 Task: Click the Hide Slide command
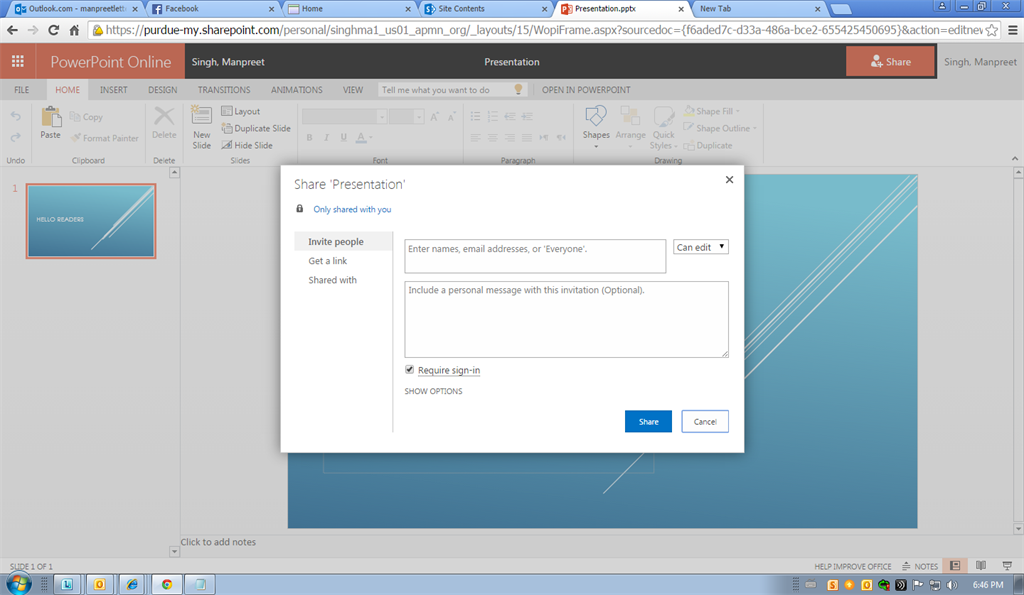(x=247, y=145)
